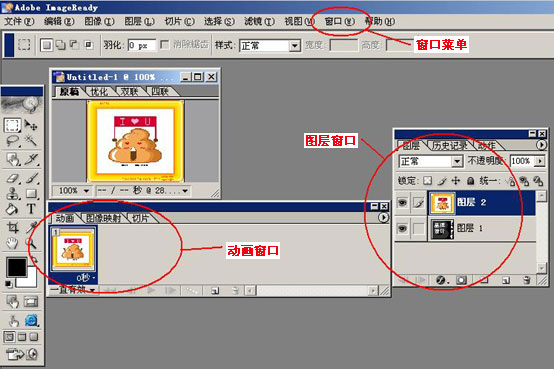The width and height of the screenshot is (554, 369).
Task: Choose the Lasso tool
Action: click(x=13, y=141)
